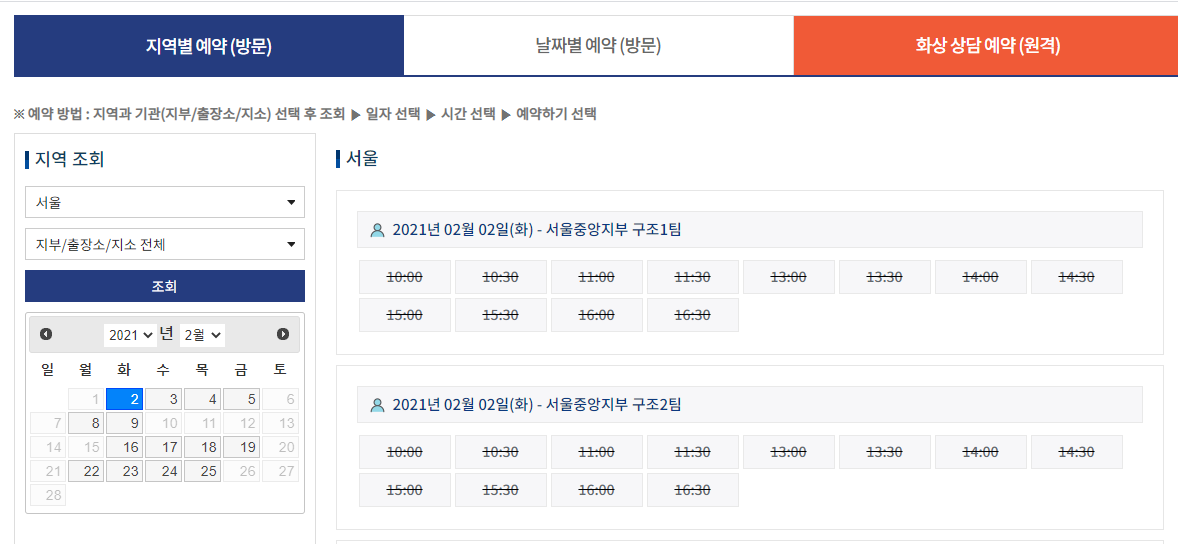Click 15:00 slot for 구조1팀

click(405, 315)
